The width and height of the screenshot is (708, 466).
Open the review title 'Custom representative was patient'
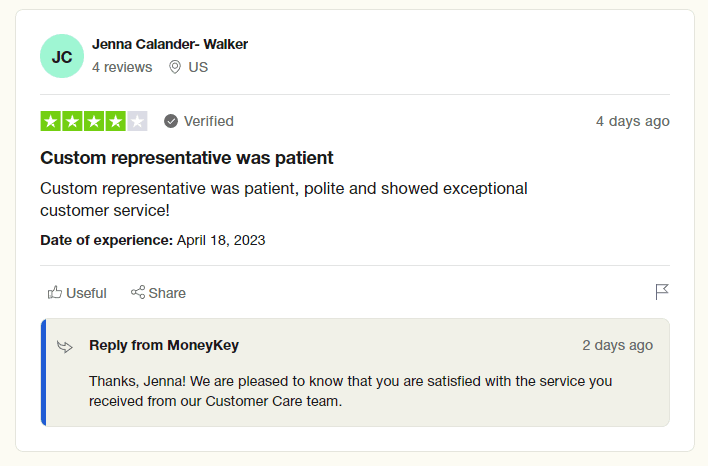tap(187, 158)
